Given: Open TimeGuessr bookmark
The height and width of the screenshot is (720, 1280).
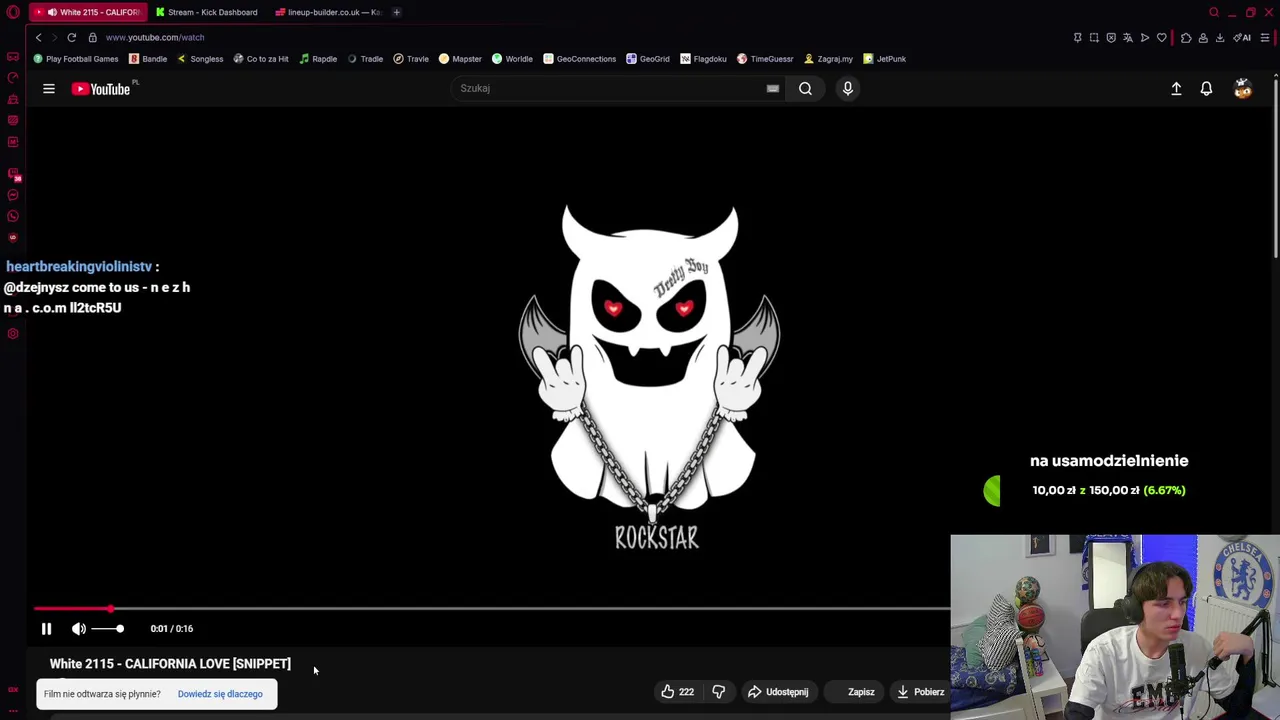Looking at the screenshot, I should click(765, 59).
